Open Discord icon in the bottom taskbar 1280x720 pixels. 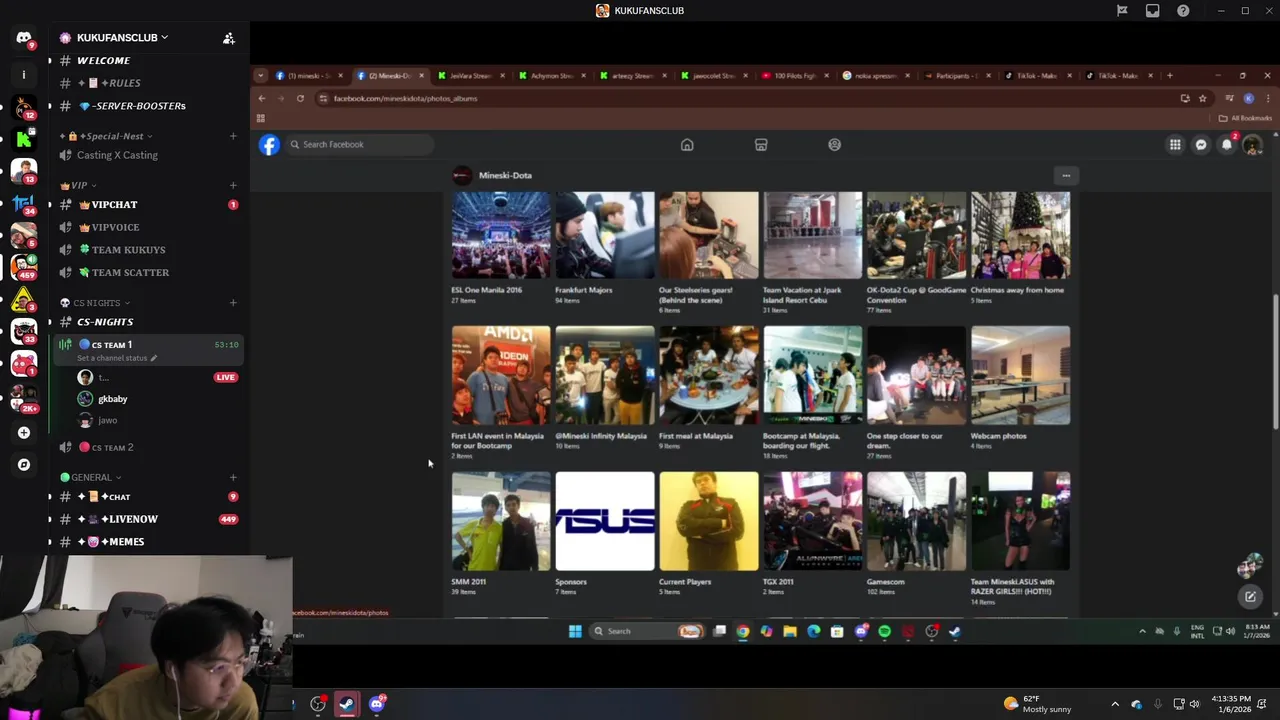[x=377, y=704]
